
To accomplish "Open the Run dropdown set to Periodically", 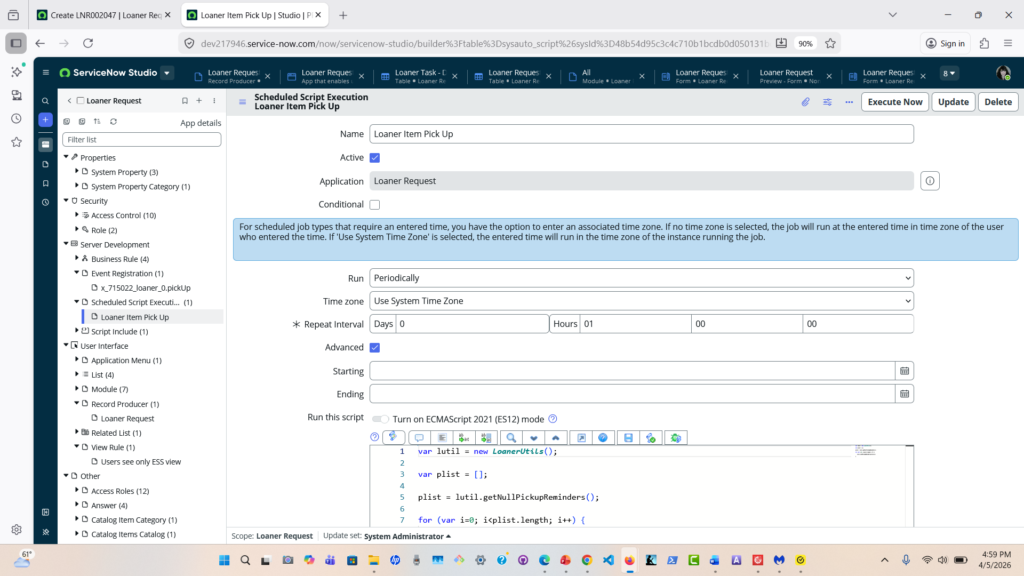I will tap(641, 277).
